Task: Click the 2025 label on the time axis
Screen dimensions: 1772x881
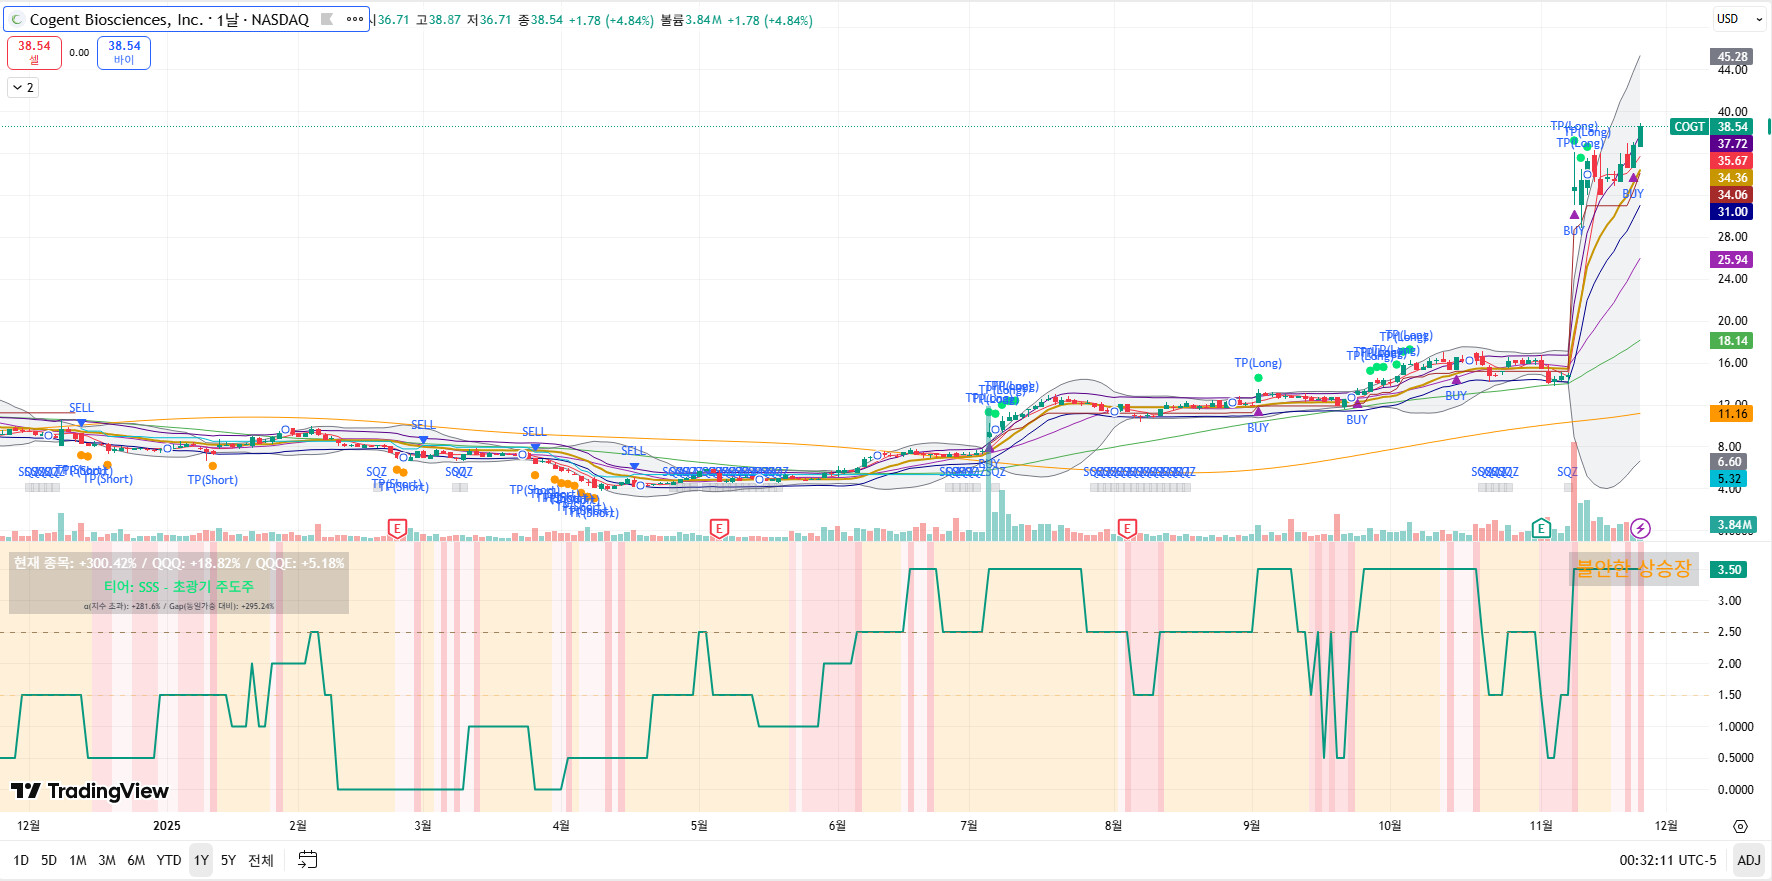Action: (x=167, y=826)
